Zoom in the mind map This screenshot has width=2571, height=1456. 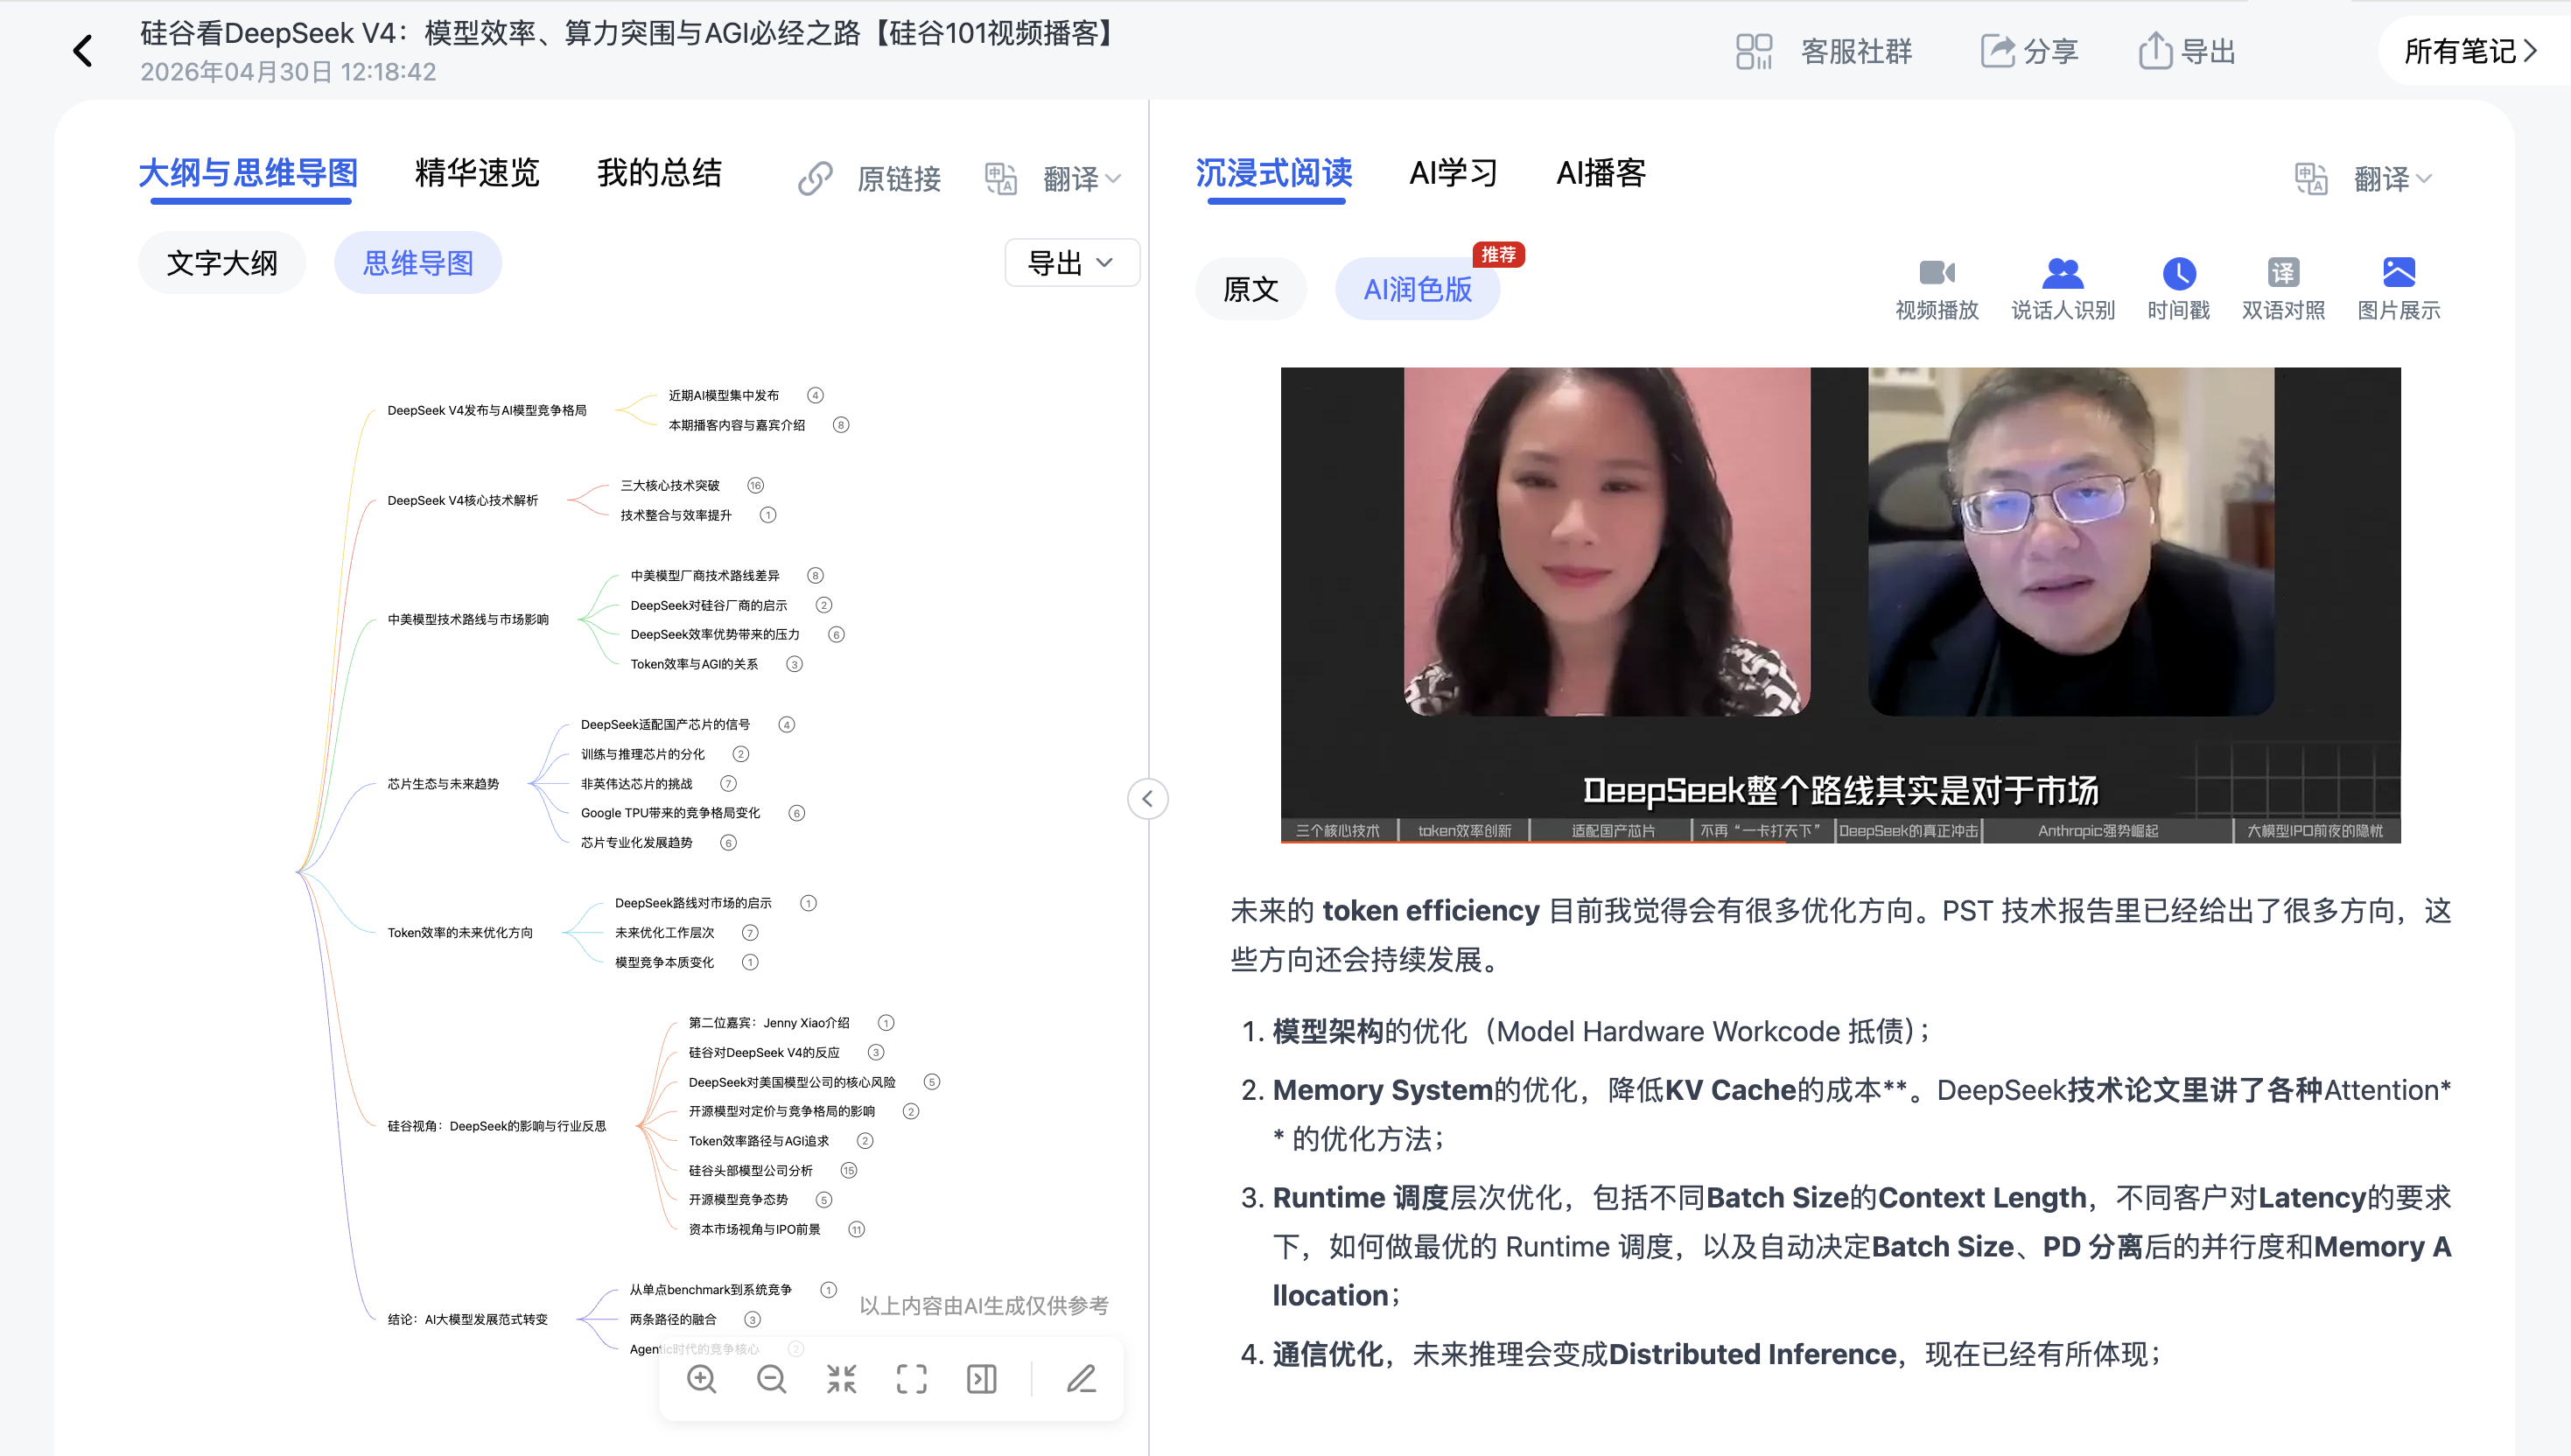(x=702, y=1380)
